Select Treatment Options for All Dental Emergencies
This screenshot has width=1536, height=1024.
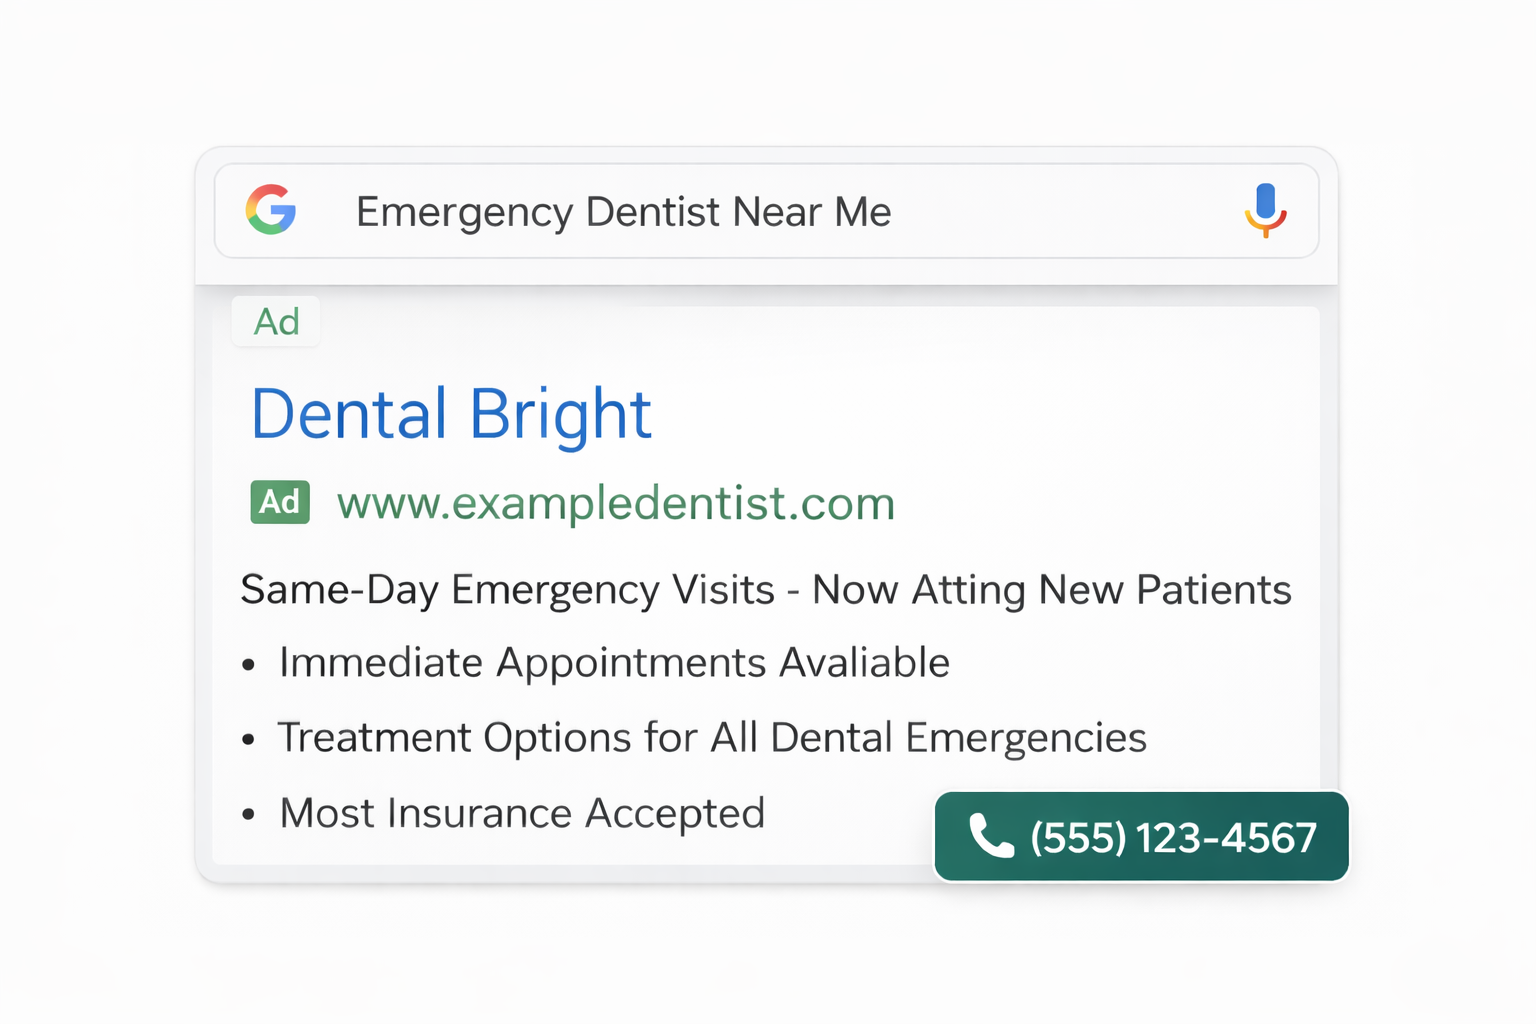[x=712, y=738]
